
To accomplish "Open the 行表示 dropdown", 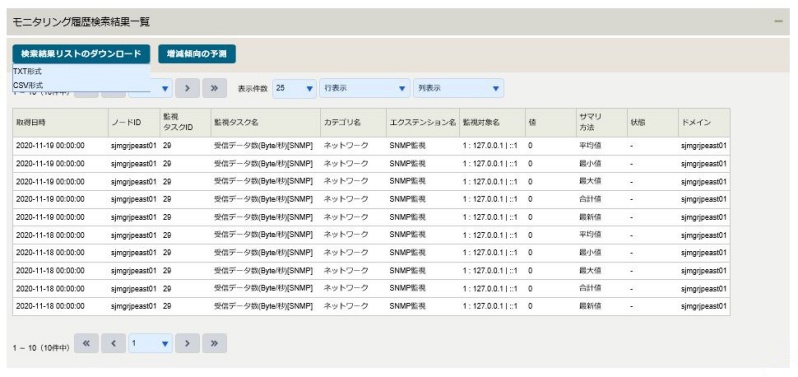I will [x=365, y=88].
